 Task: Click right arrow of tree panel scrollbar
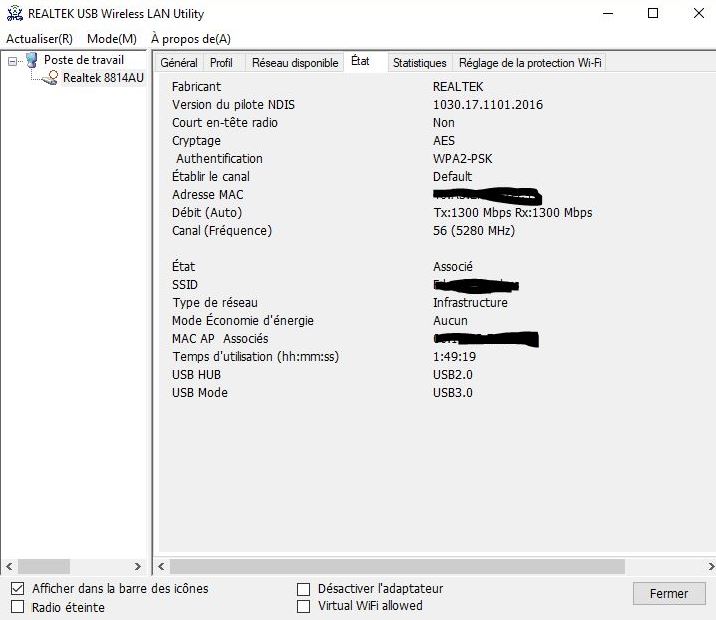tap(137, 567)
